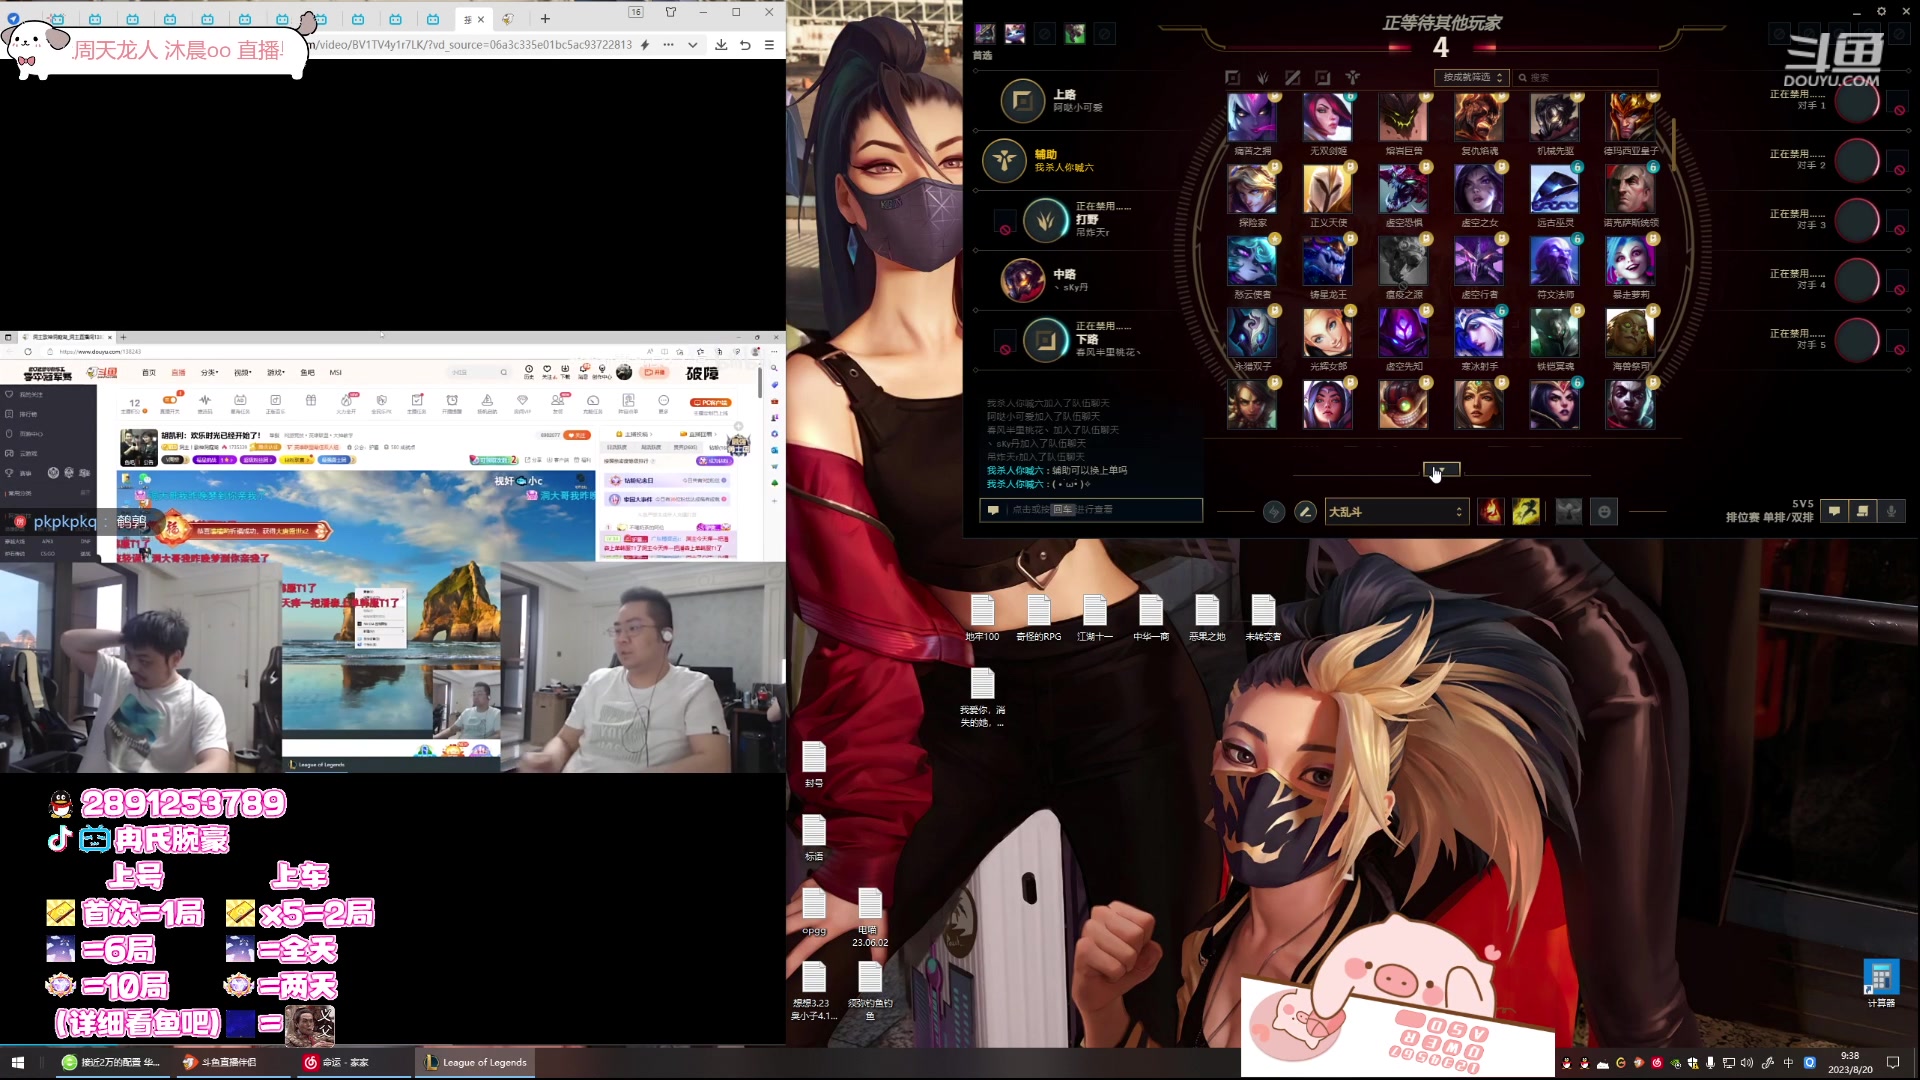Filter champions by top lane role icon
Image resolution: width=1920 pixels, height=1080 pixels.
(1232, 77)
